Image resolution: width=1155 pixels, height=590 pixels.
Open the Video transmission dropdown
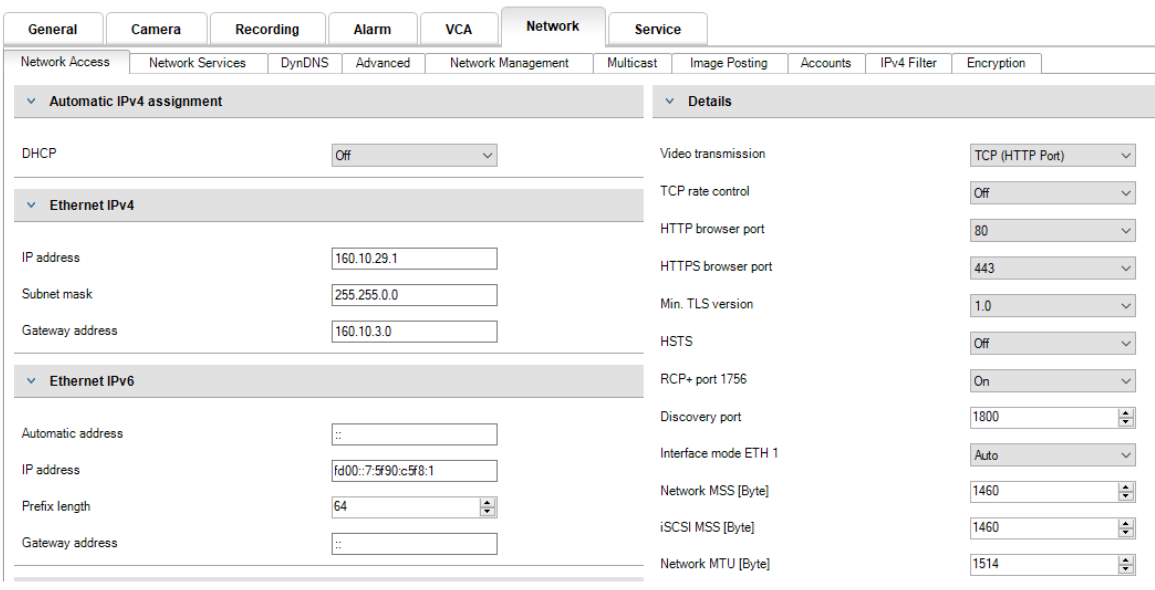(x=1052, y=155)
